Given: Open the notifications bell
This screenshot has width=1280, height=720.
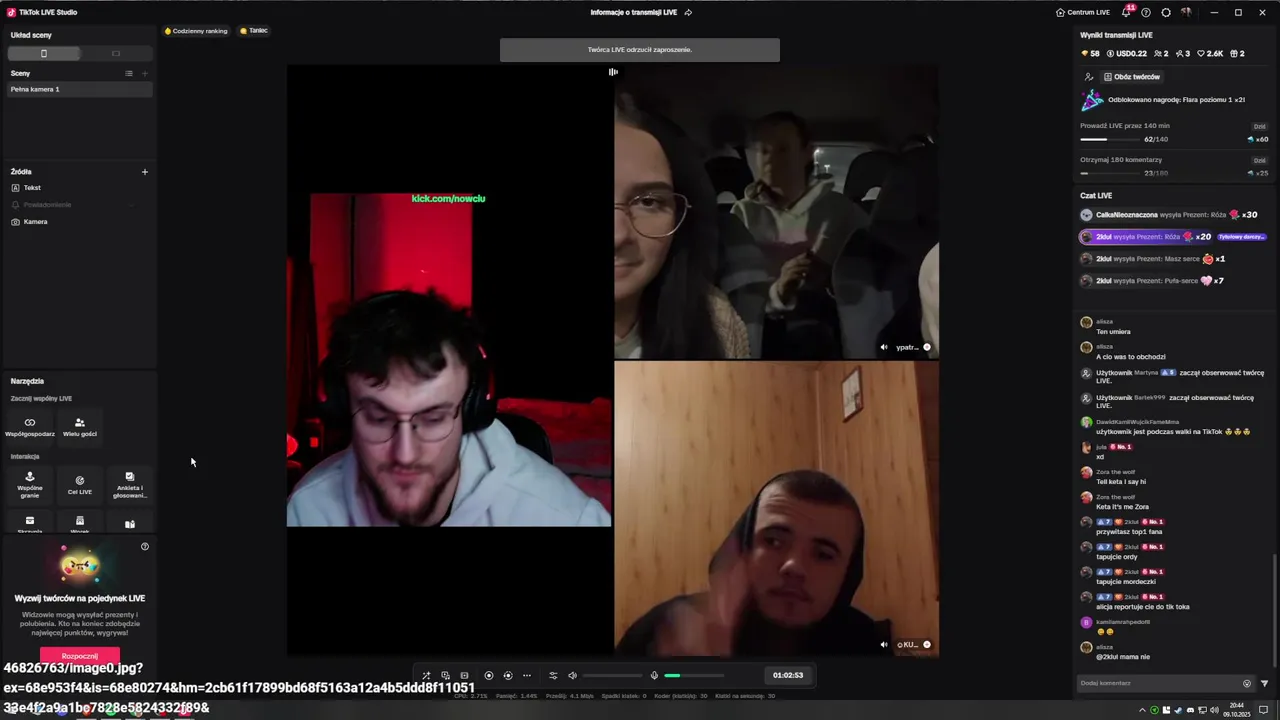Looking at the screenshot, I should [1127, 12].
